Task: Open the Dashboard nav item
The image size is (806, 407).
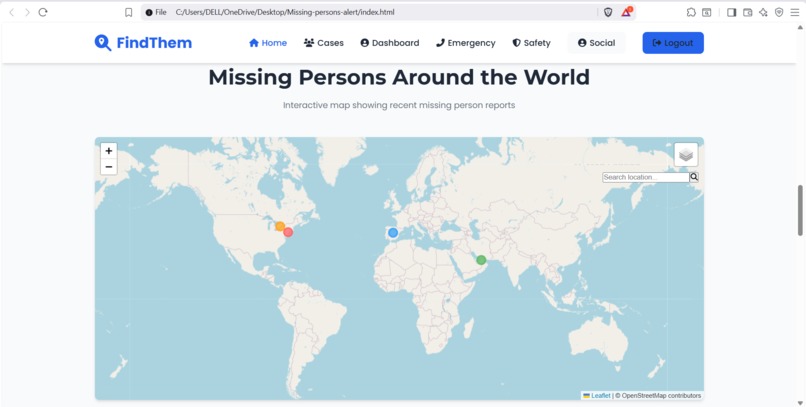Action: coord(390,43)
